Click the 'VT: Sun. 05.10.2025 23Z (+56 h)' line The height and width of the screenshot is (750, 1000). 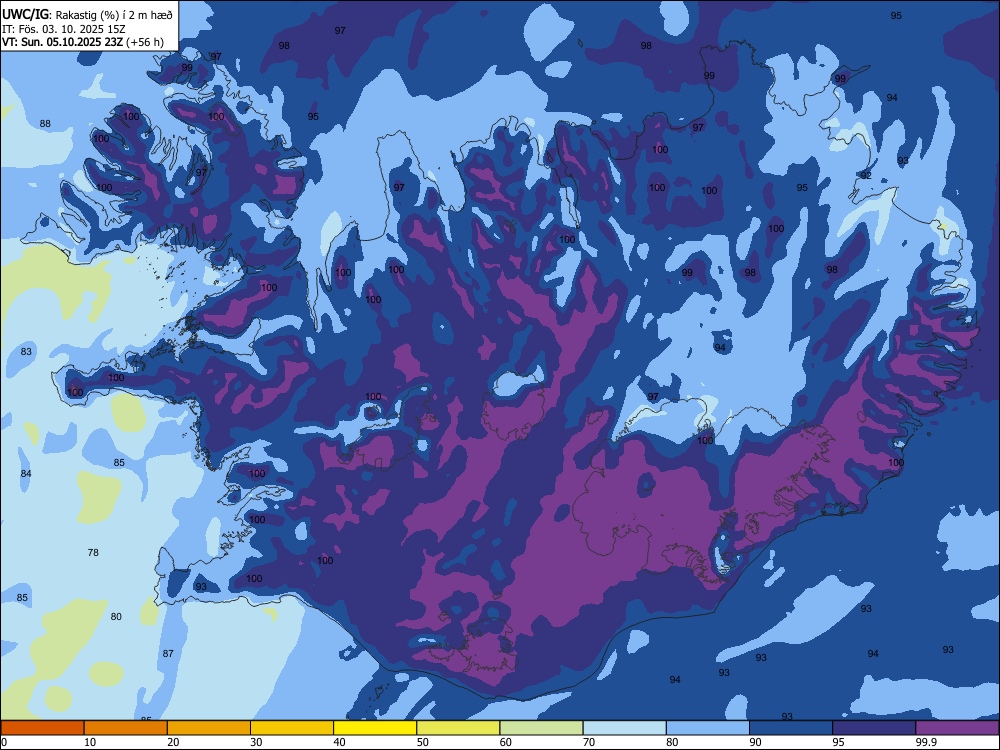pos(83,42)
